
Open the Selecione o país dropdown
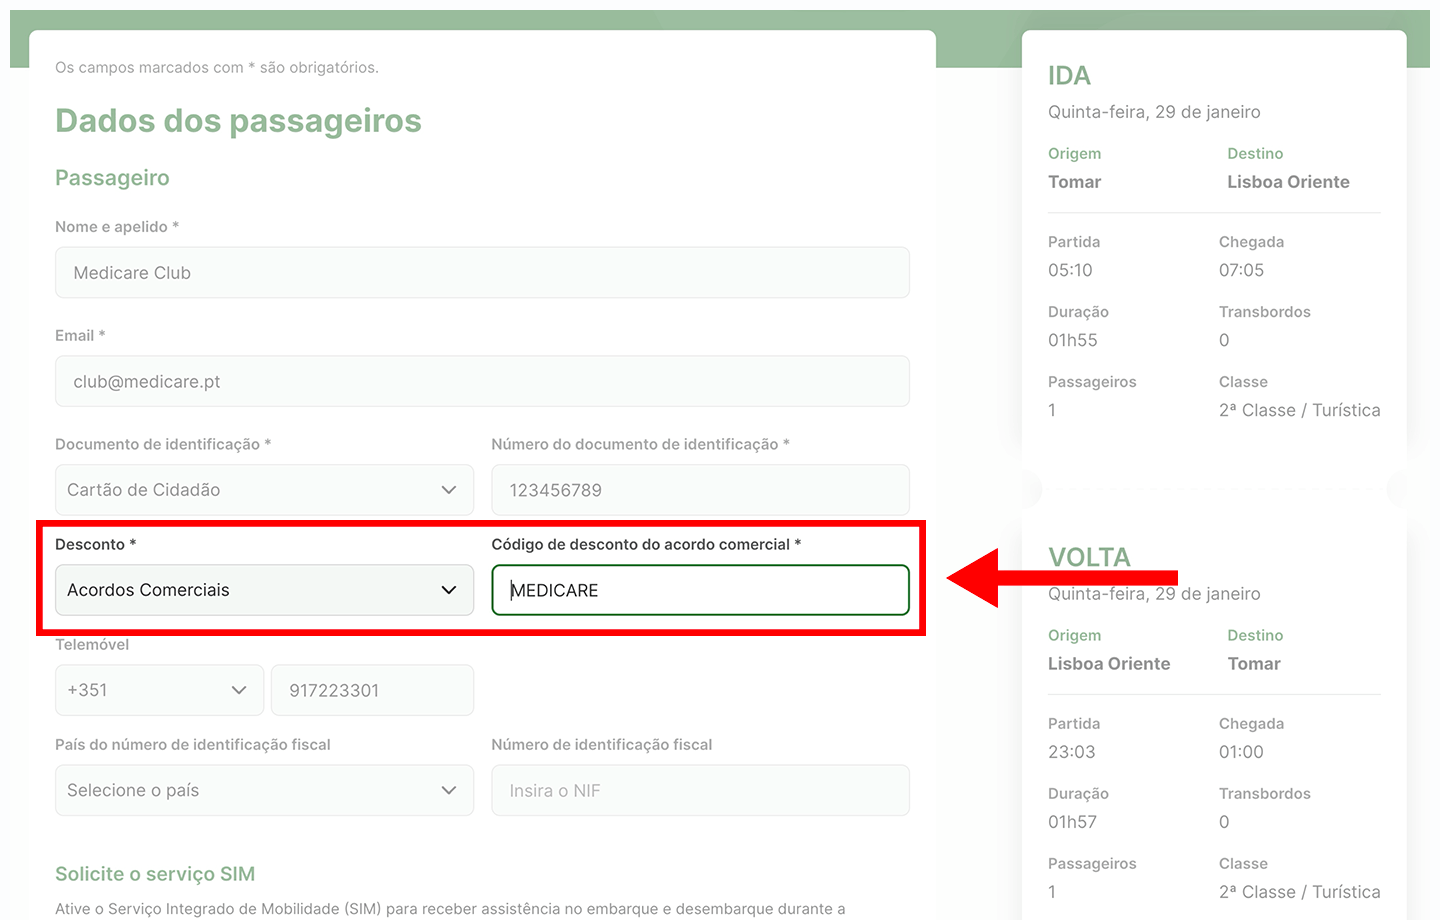pos(264,790)
